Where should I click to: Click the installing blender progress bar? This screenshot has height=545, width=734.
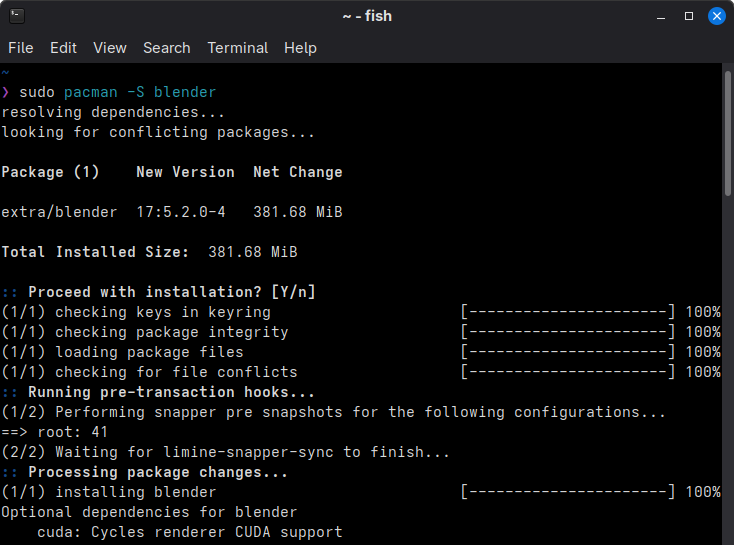568,492
